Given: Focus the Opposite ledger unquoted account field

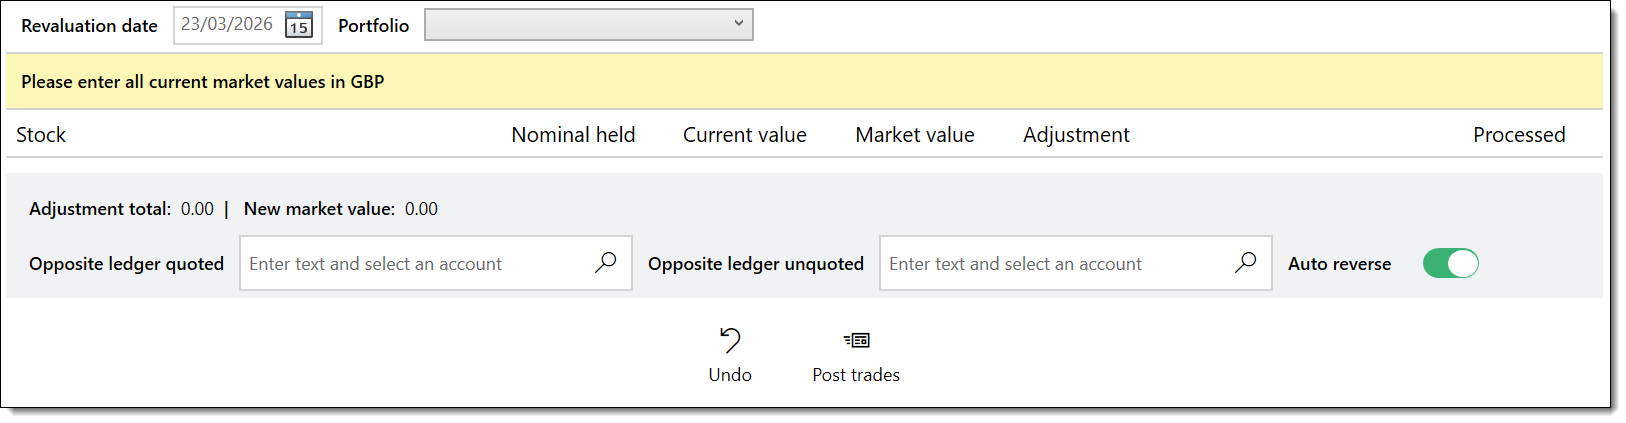Looking at the screenshot, I should (1055, 264).
